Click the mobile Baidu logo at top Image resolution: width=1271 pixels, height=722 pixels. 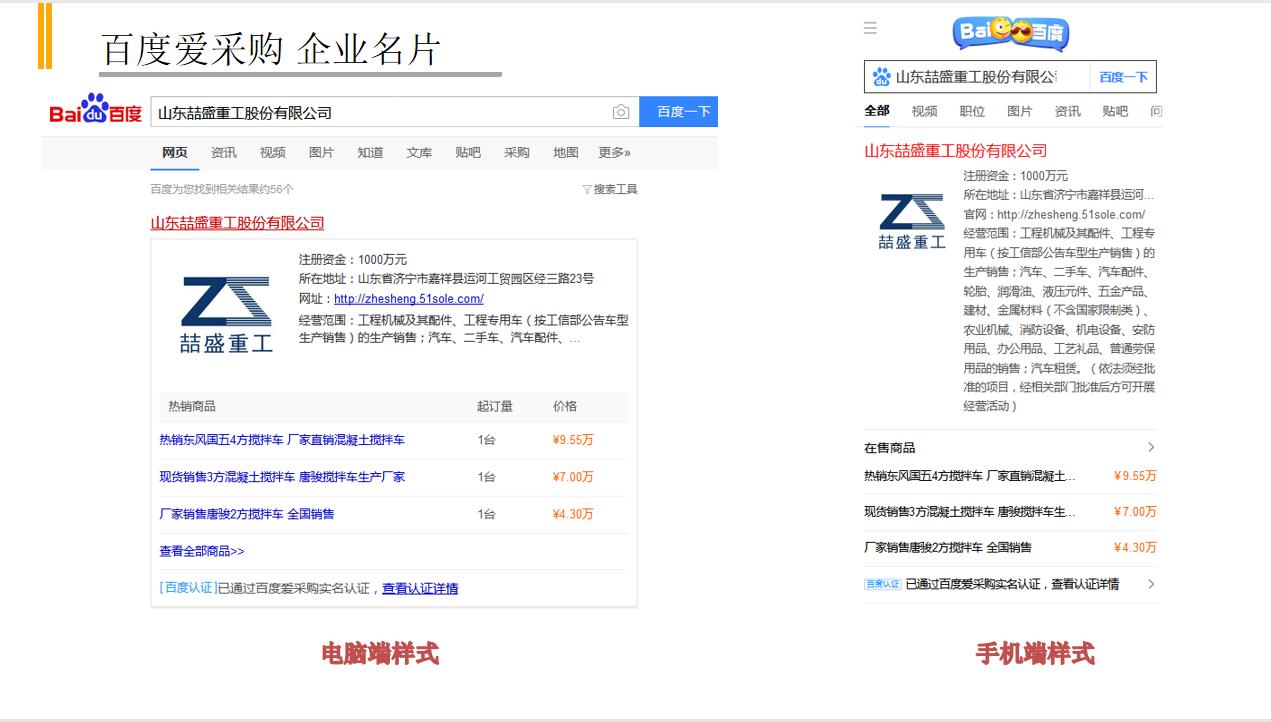1010,33
